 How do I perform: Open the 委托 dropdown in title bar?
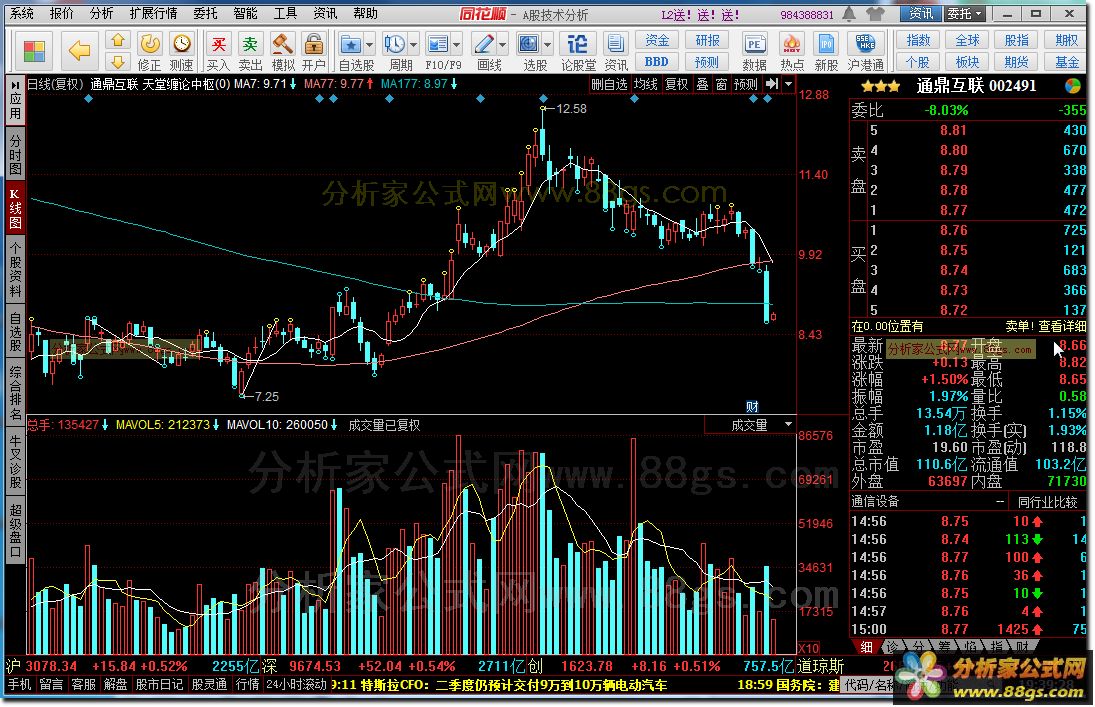tap(964, 13)
